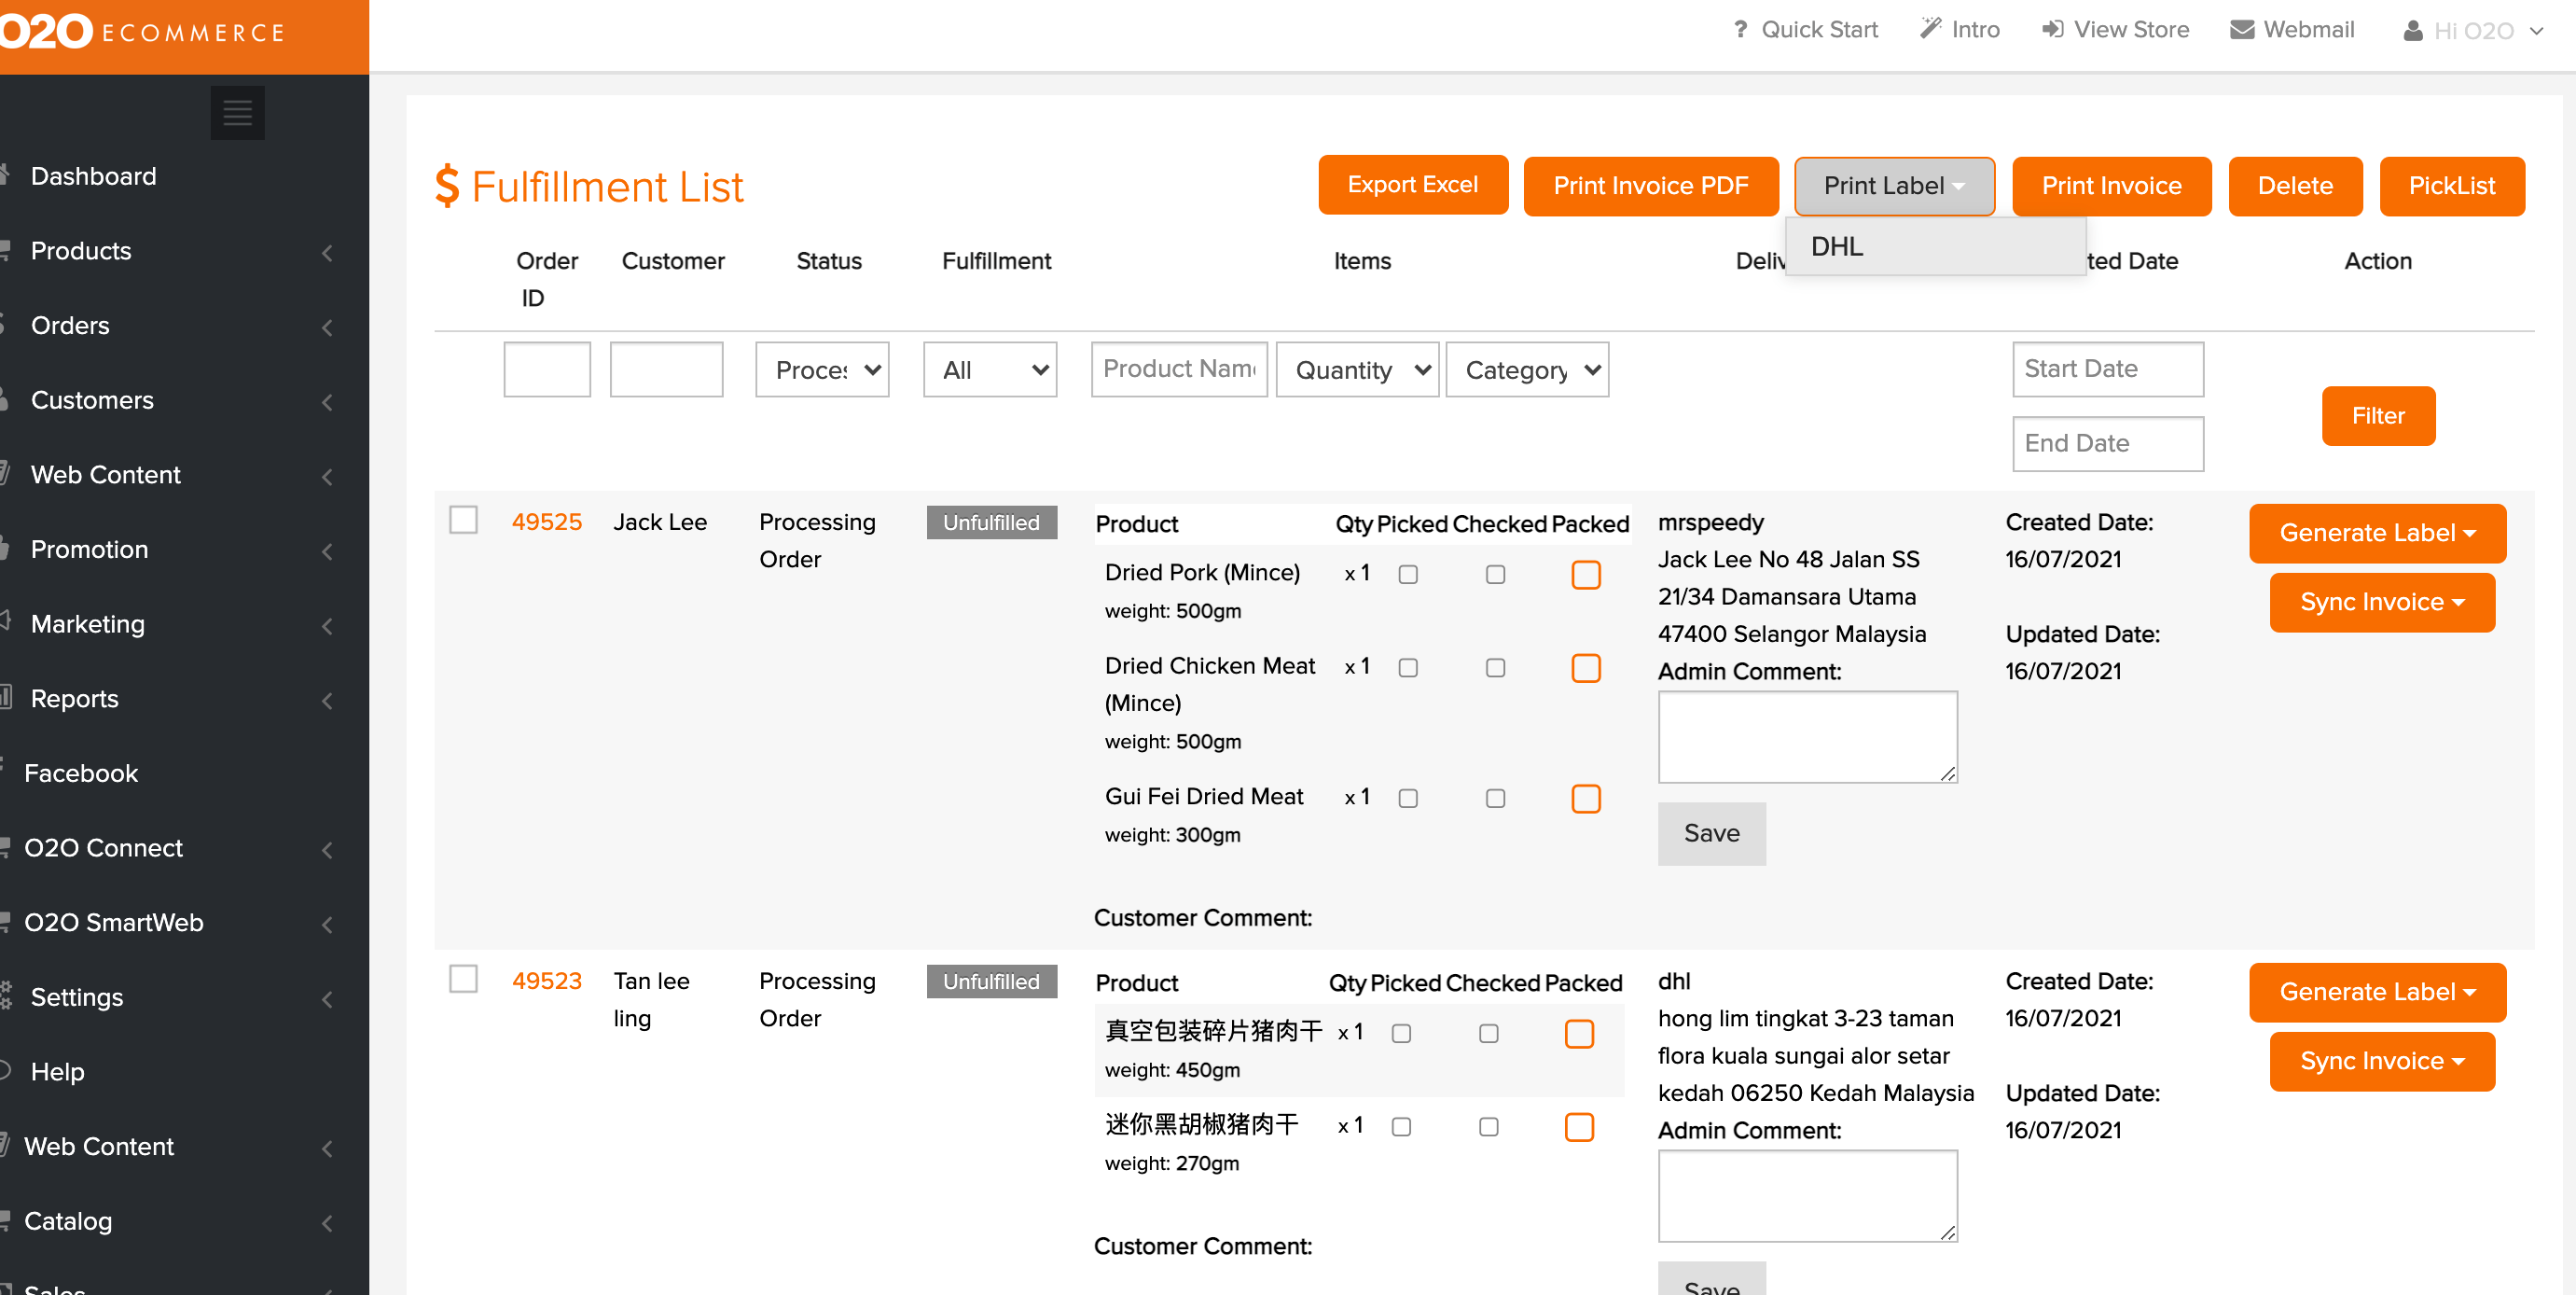Click the dollar icon beside Fulfillment List
The image size is (2576, 1295).
click(x=447, y=186)
